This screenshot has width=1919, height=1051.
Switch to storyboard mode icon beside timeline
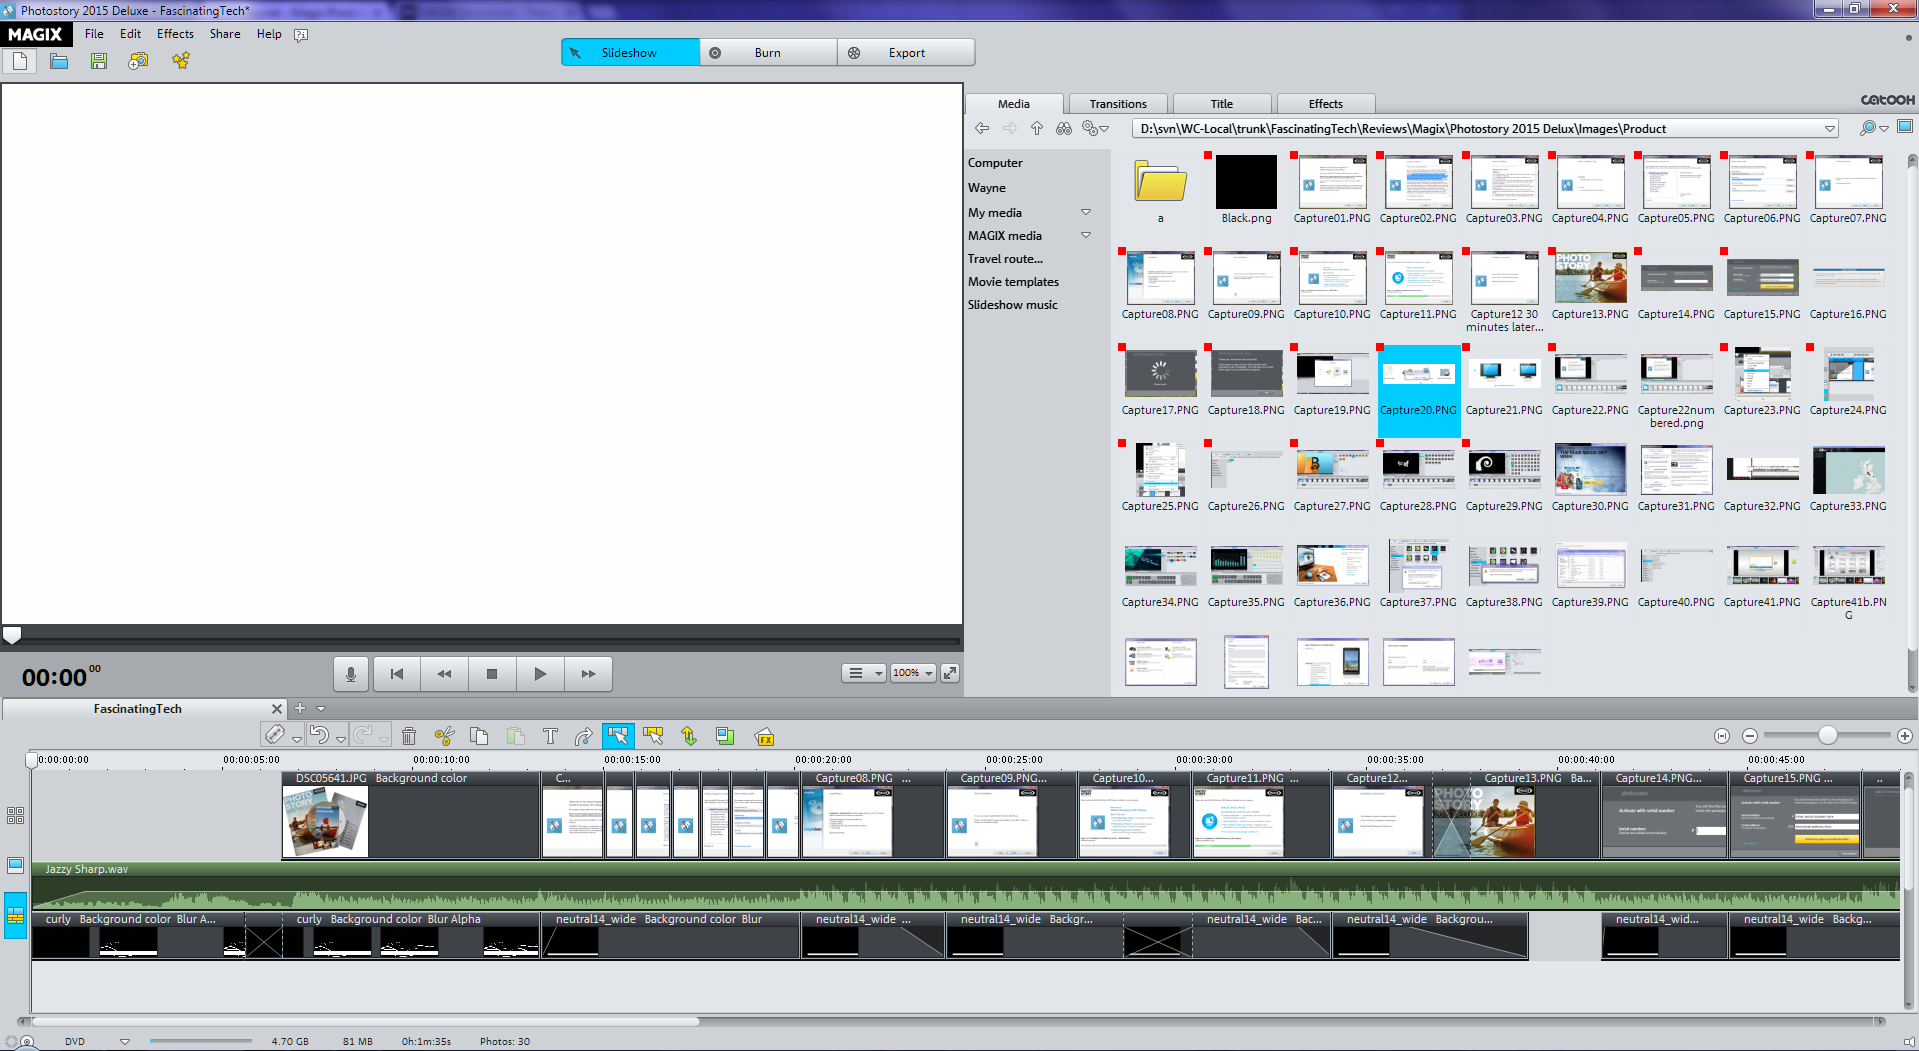click(x=15, y=816)
